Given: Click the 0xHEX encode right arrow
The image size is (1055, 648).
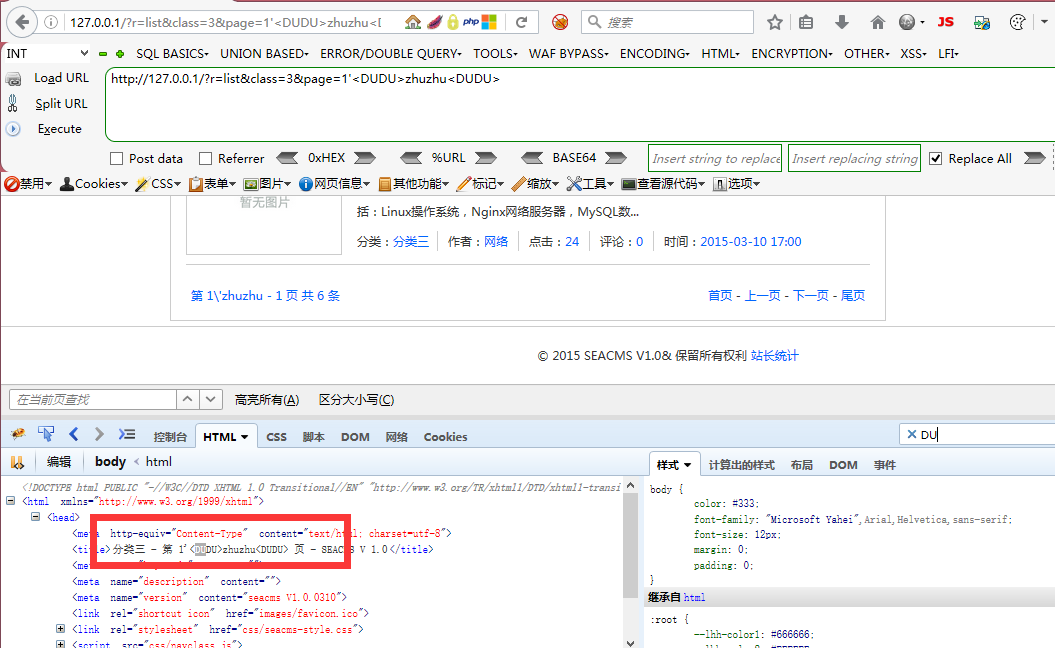Looking at the screenshot, I should click(365, 158).
